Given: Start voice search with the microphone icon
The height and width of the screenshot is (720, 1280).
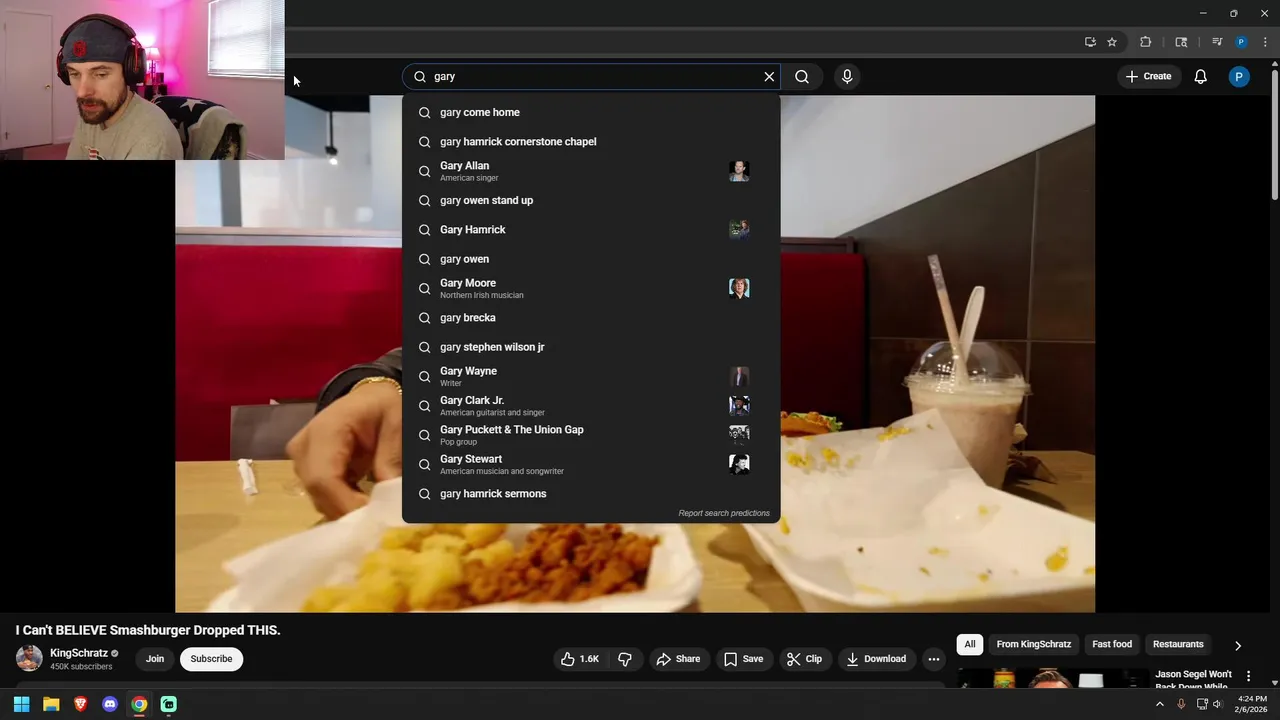Looking at the screenshot, I should point(847,76).
